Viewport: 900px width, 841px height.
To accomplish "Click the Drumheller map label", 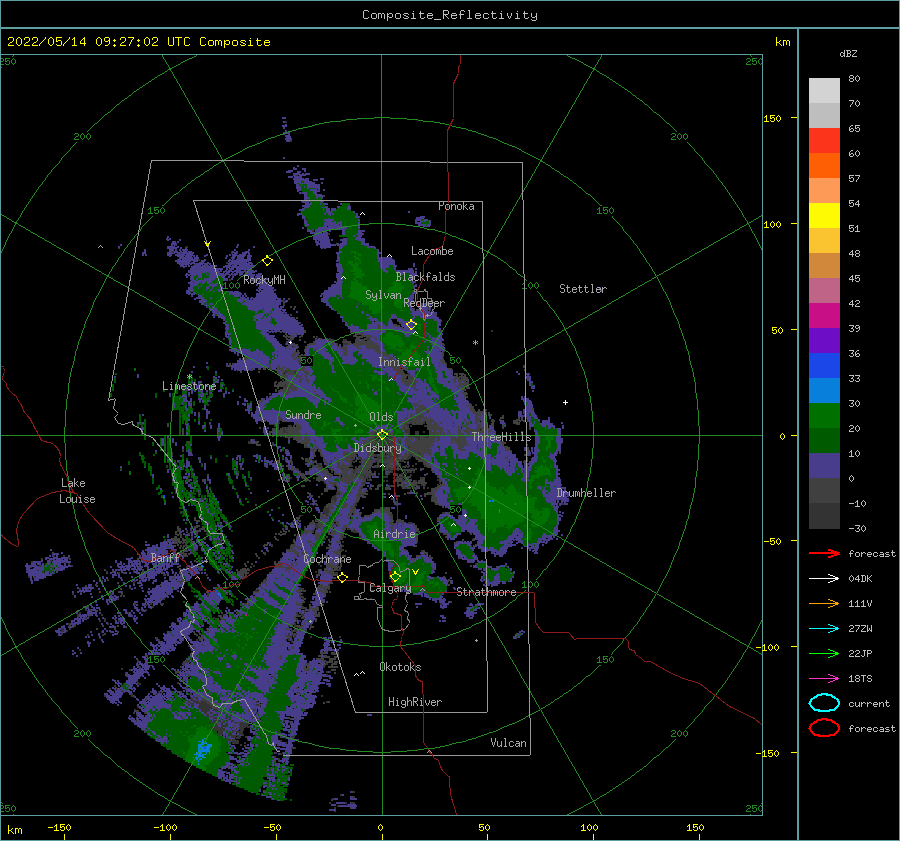I will click(586, 493).
